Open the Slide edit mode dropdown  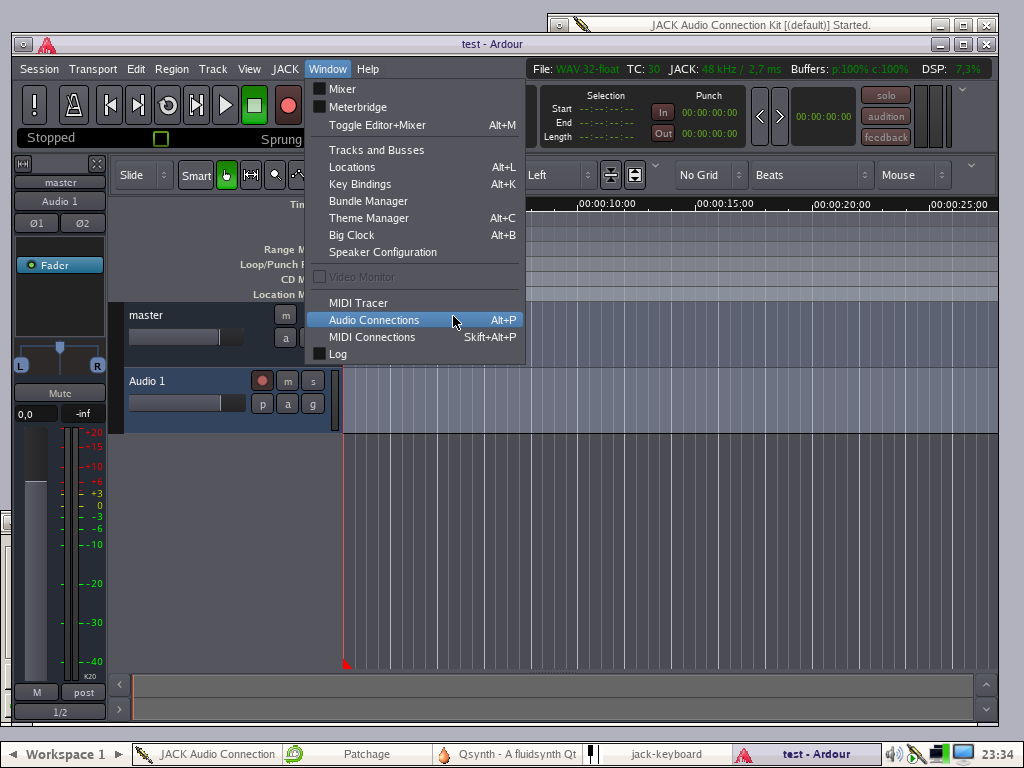[x=144, y=175]
